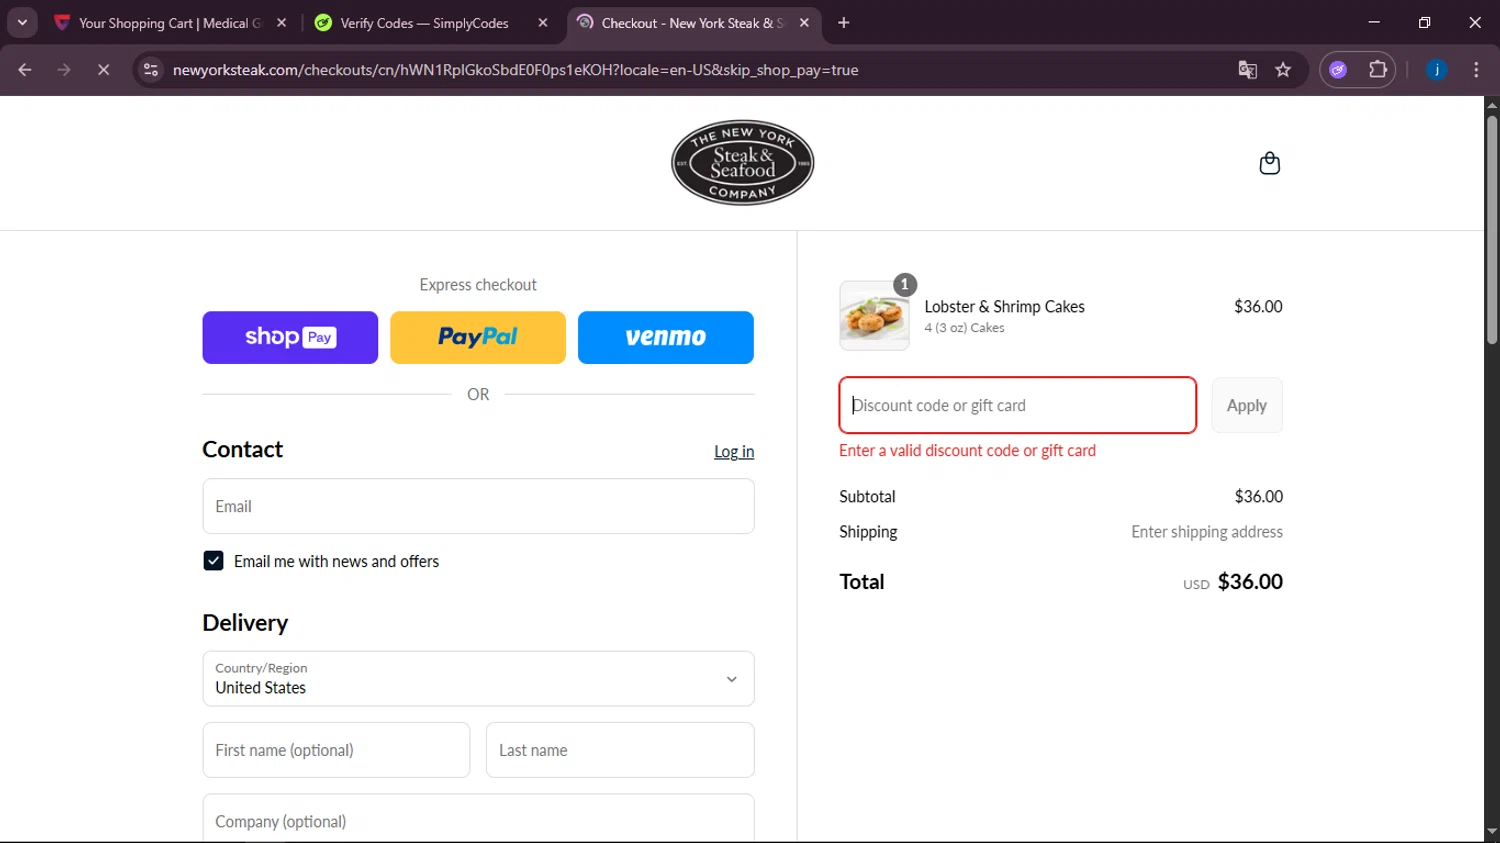Viewport: 1500px width, 843px height.
Task: Close the Verify Codes SimplyCodes tab
Action: click(543, 23)
